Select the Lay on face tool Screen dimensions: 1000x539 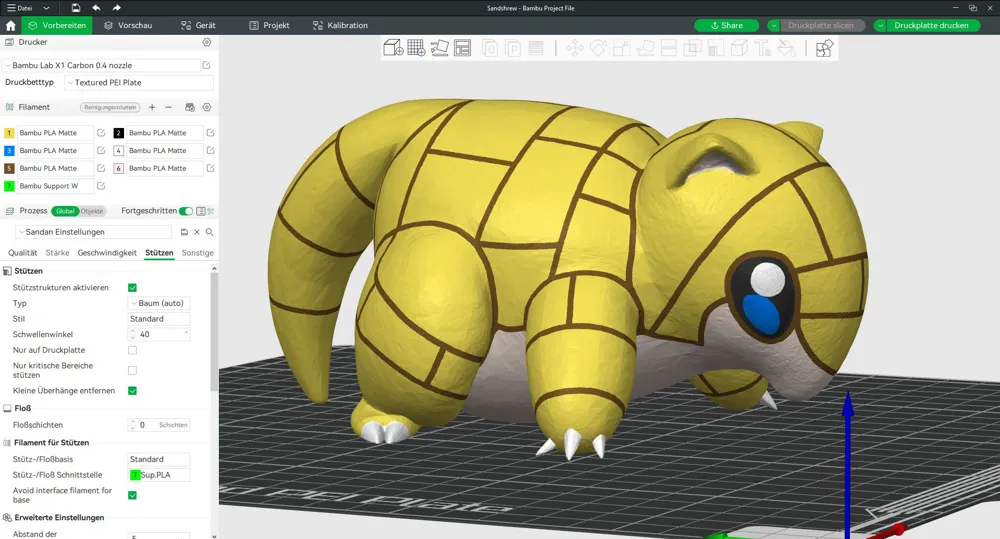645,48
